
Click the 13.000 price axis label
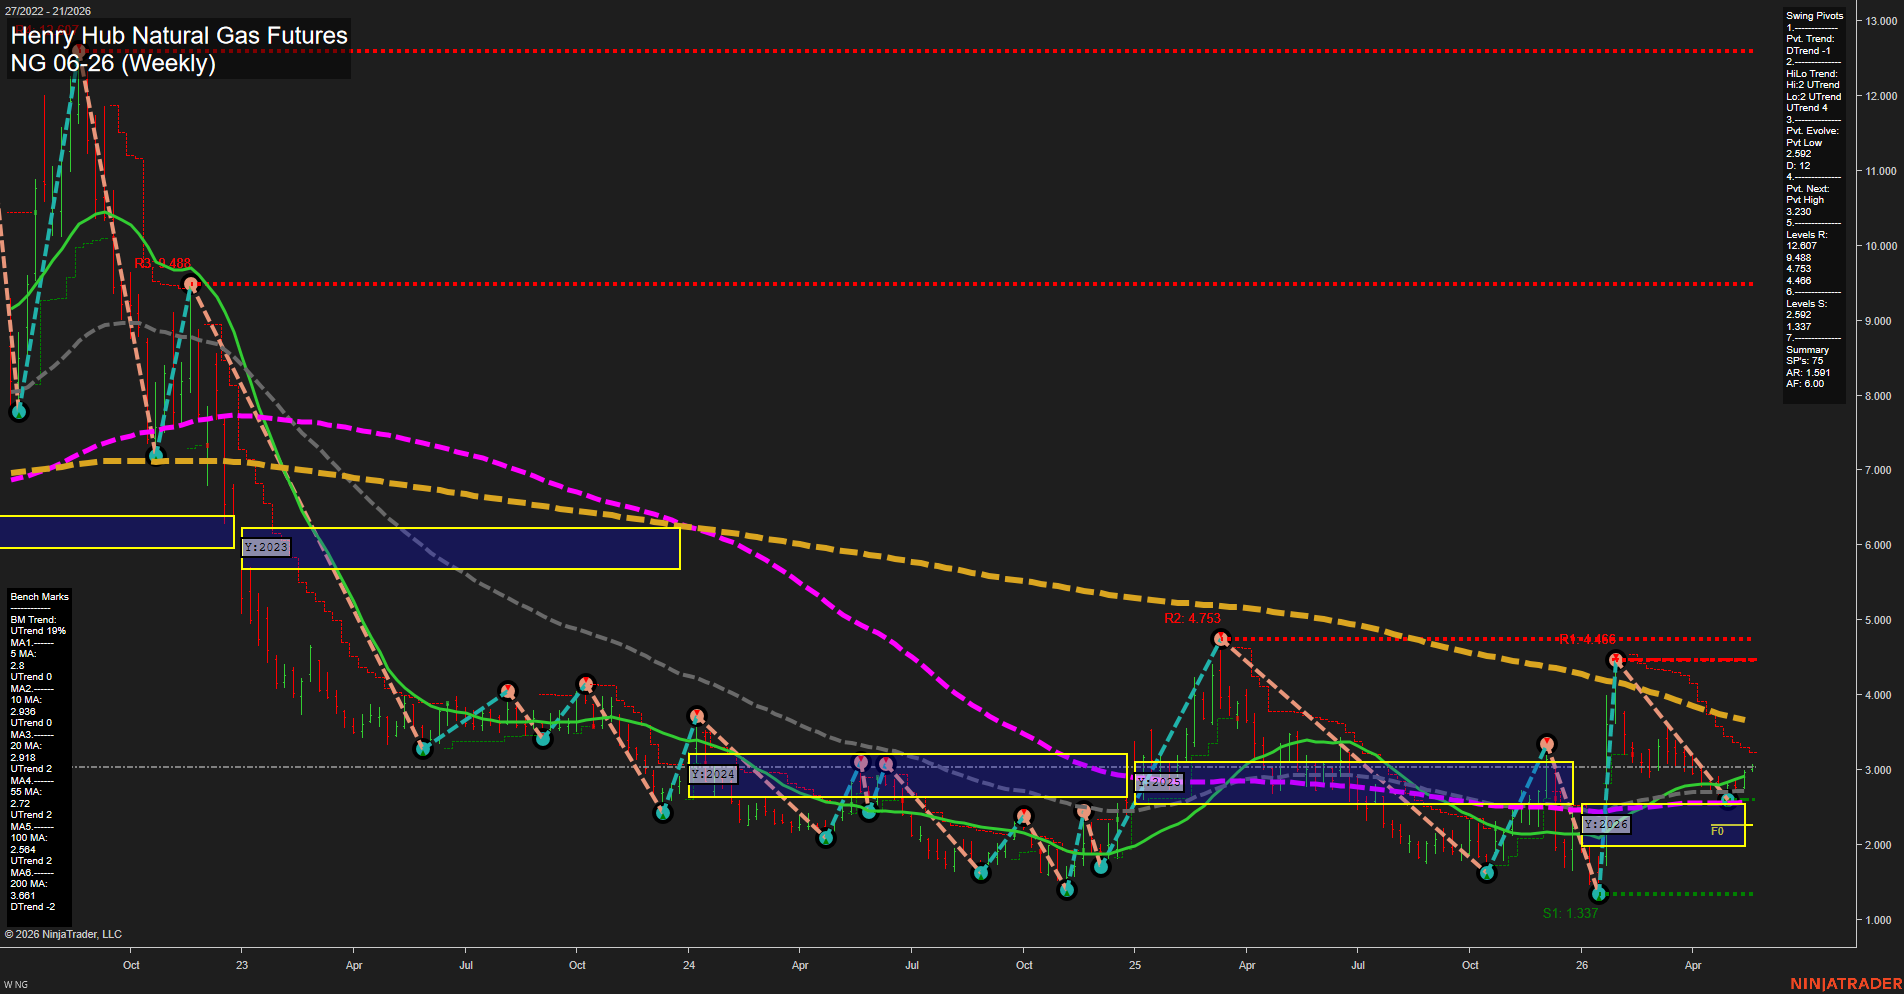tap(1881, 21)
